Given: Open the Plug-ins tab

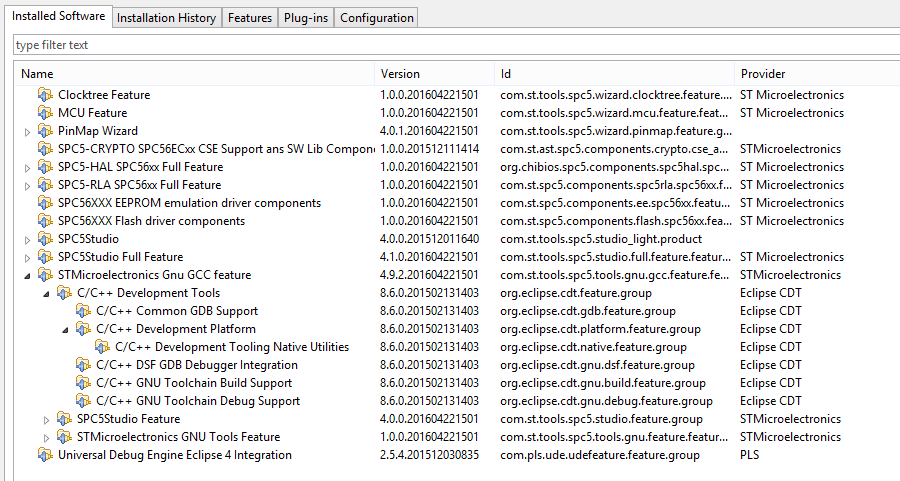Looking at the screenshot, I should [306, 18].
